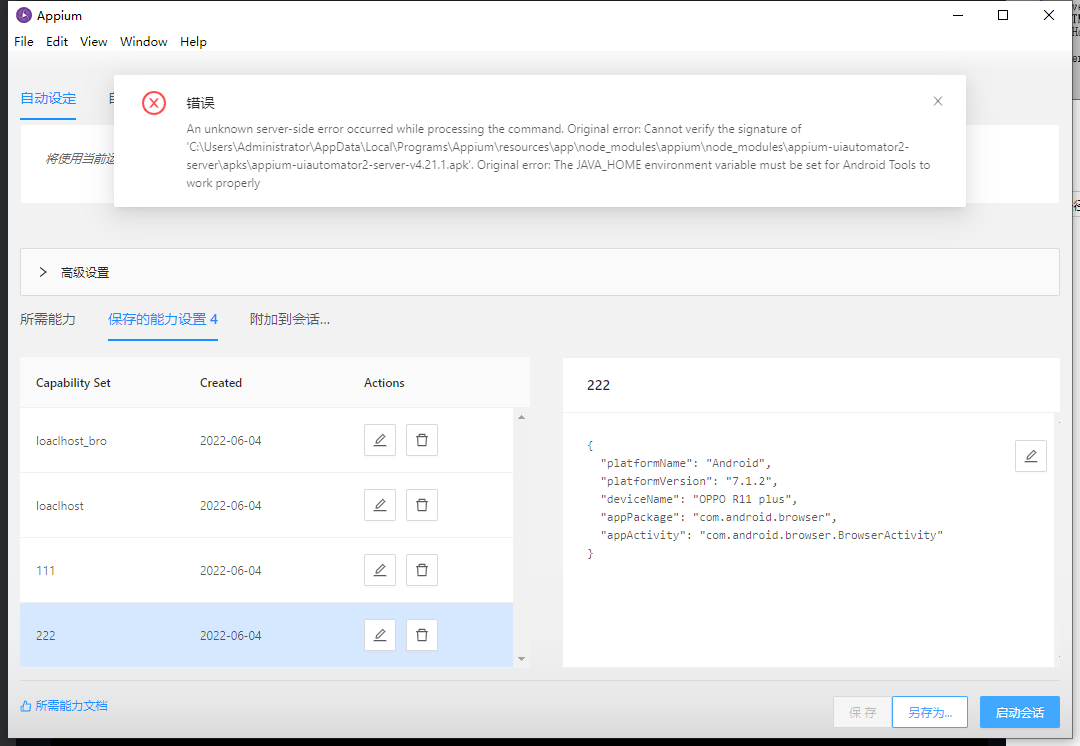1080x746 pixels.
Task: Open the Edit menu
Action: (56, 41)
